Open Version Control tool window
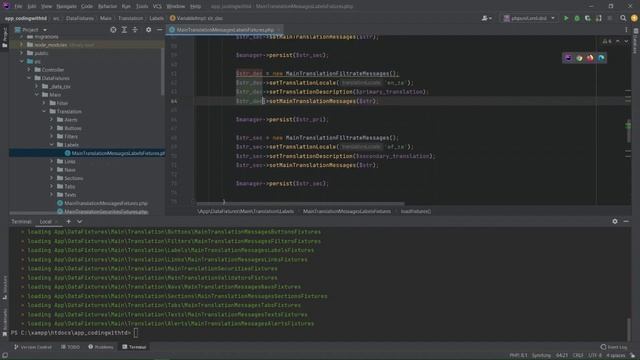Screen dimensions: 640x360 coord(33,347)
